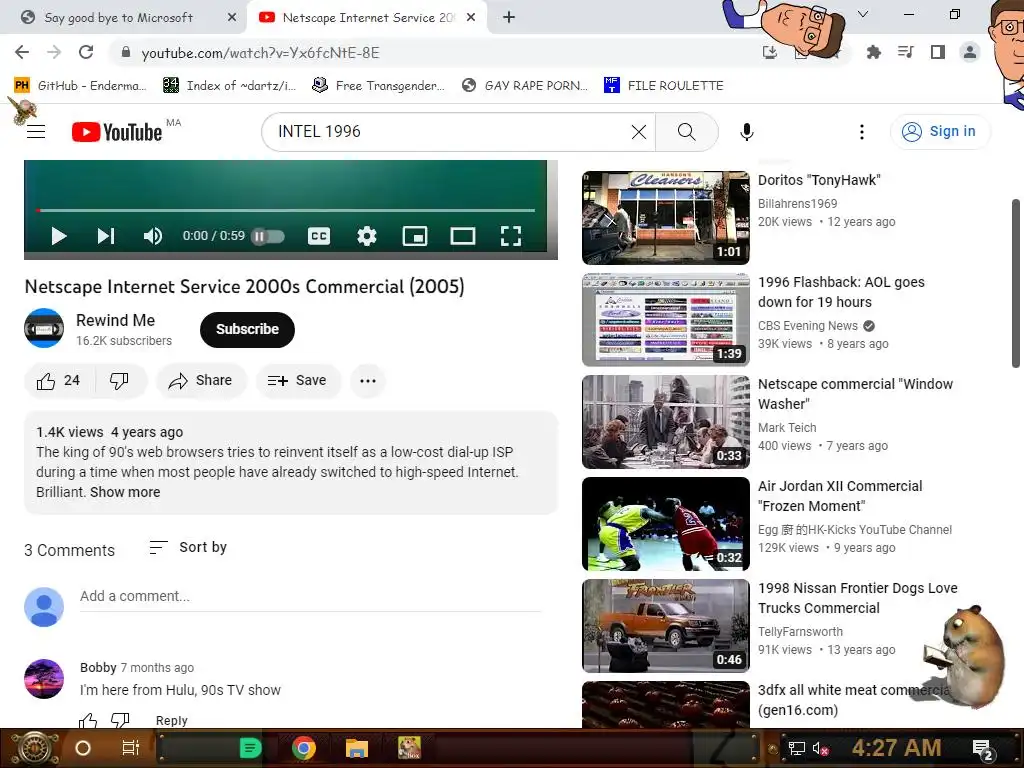Image resolution: width=1024 pixels, height=768 pixels.
Task: Open Chrome media control icon
Action: pyautogui.click(x=905, y=52)
